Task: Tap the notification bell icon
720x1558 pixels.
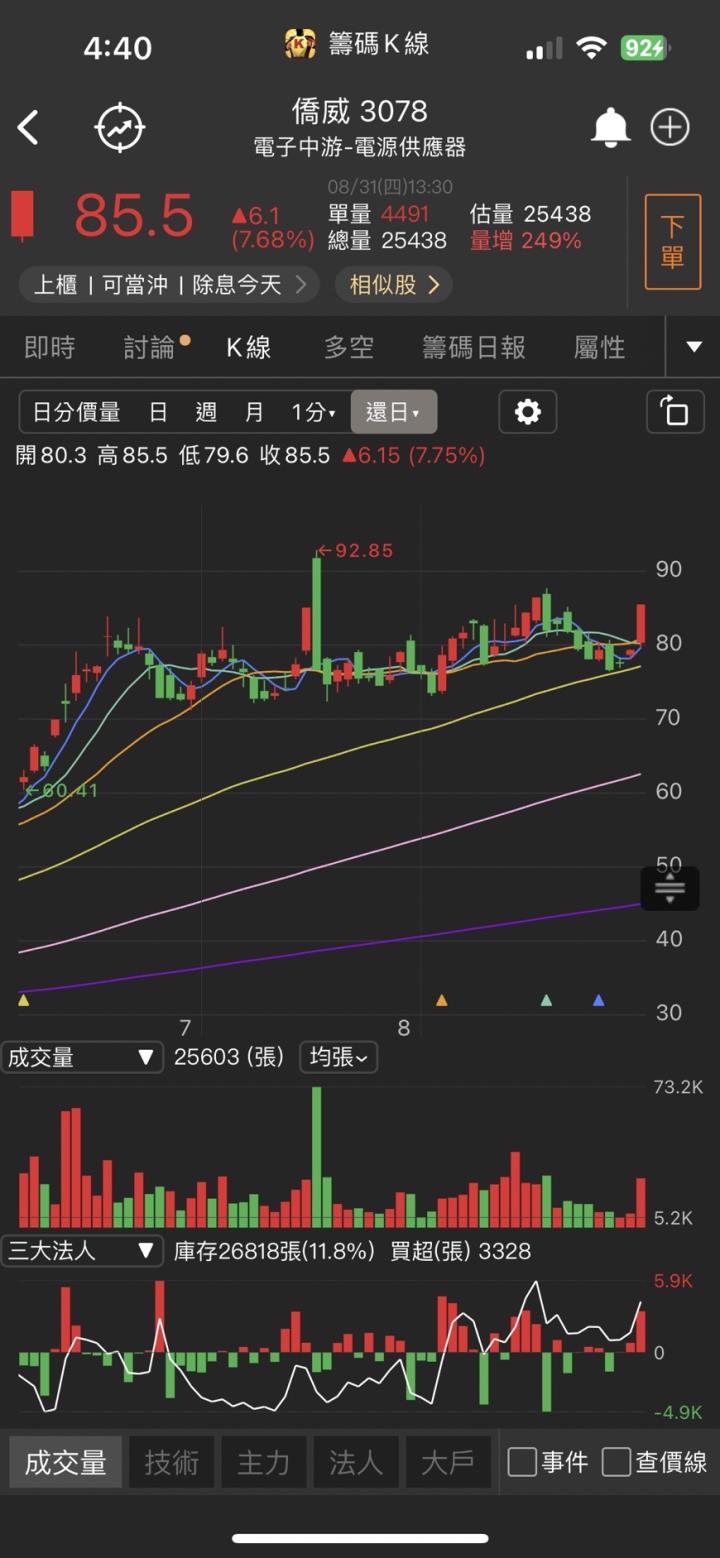Action: pyautogui.click(x=610, y=127)
